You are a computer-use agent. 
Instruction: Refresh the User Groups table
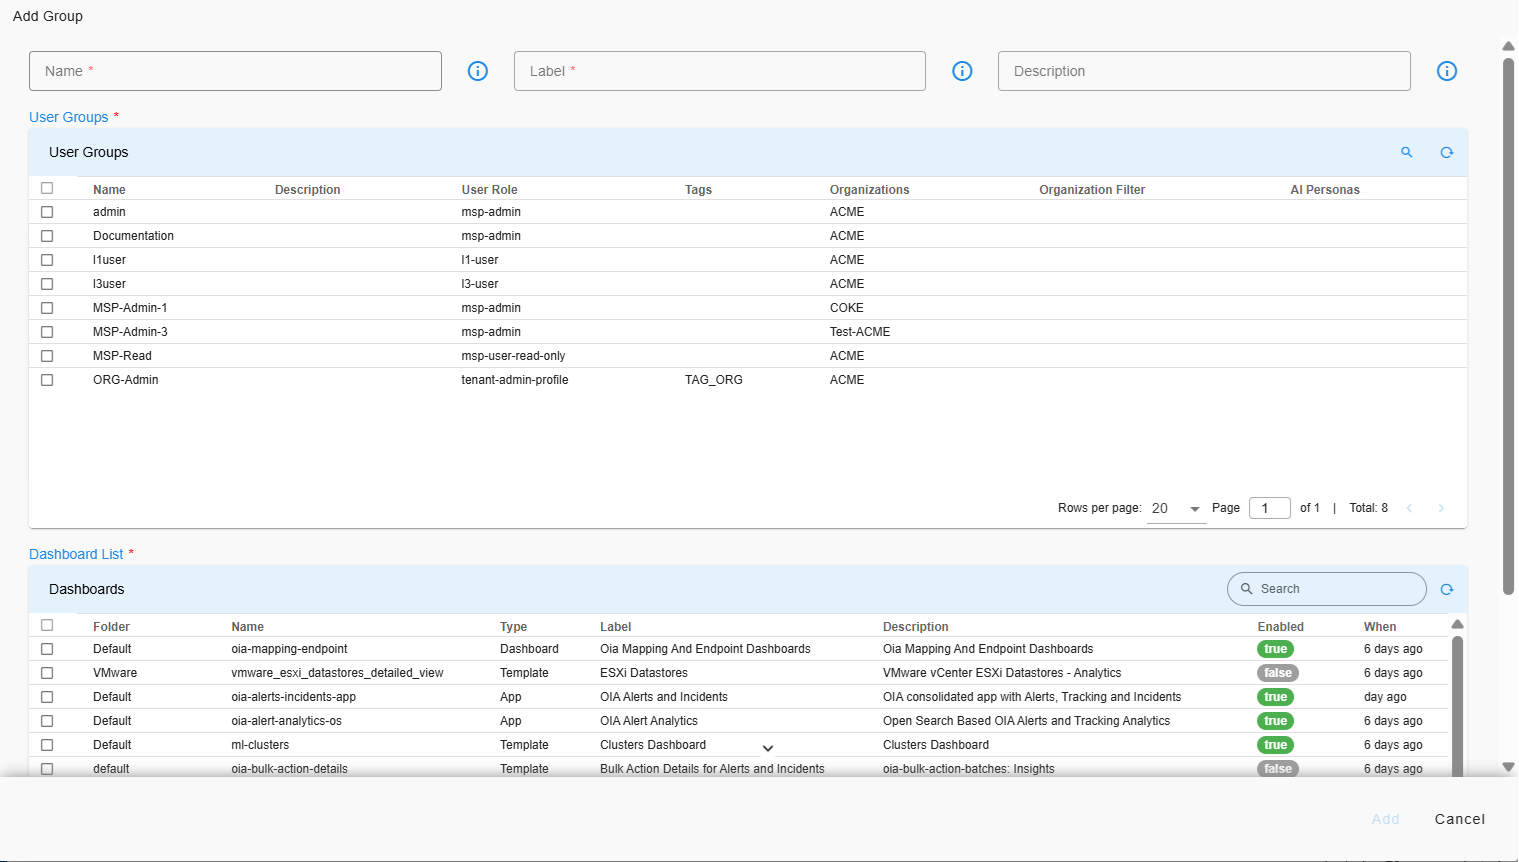(x=1446, y=152)
